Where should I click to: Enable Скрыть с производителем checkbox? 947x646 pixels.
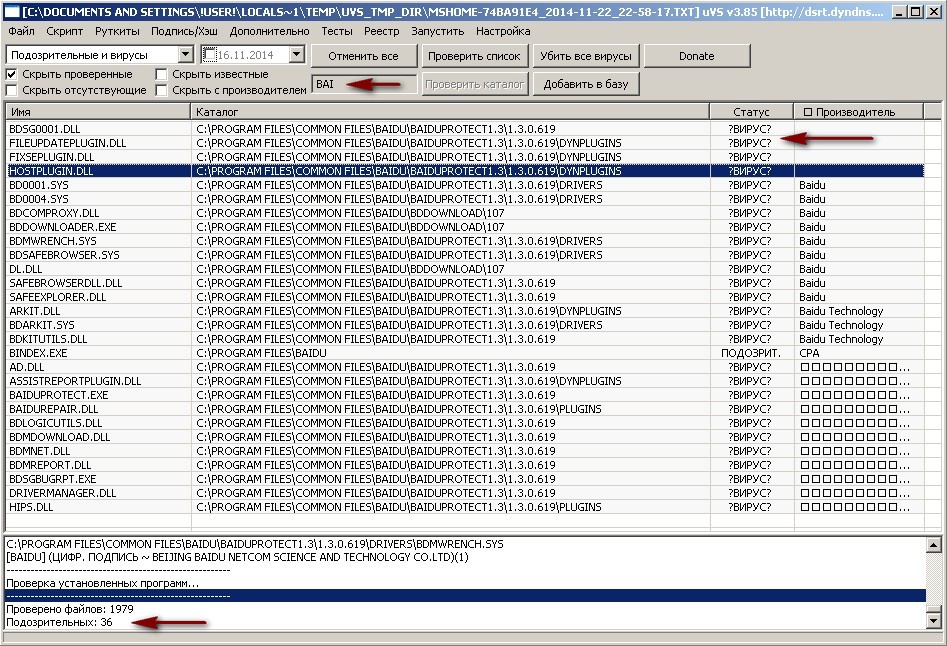pyautogui.click(x=161, y=90)
